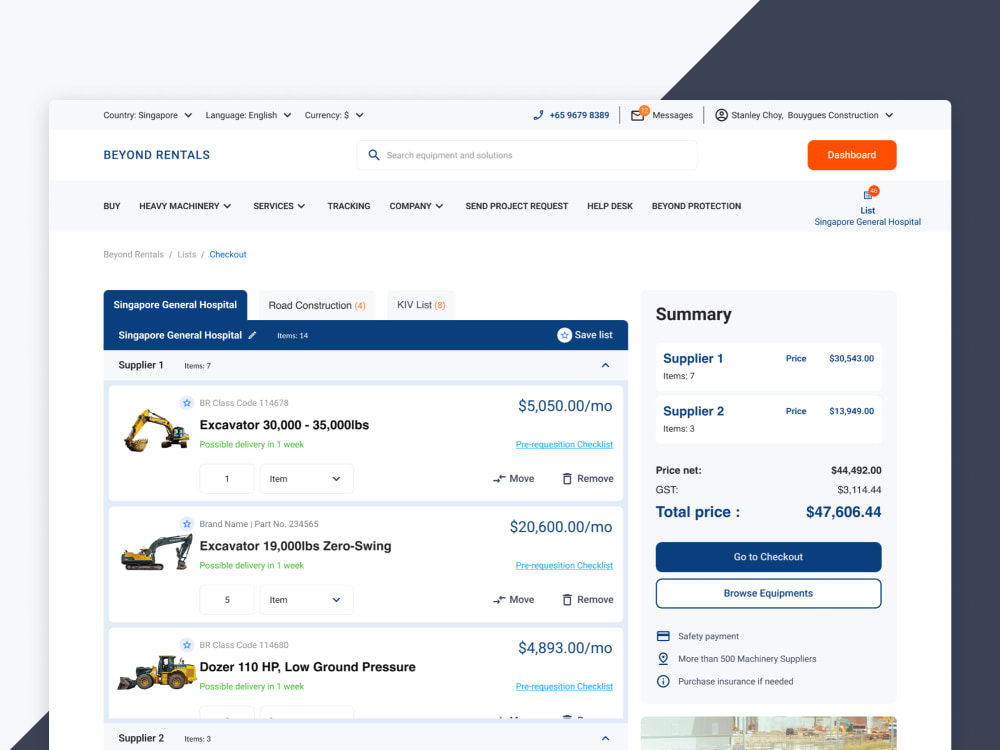Open the HEAVY MACHINERY menu
Screen dimensions: 1000x750
tap(185, 206)
